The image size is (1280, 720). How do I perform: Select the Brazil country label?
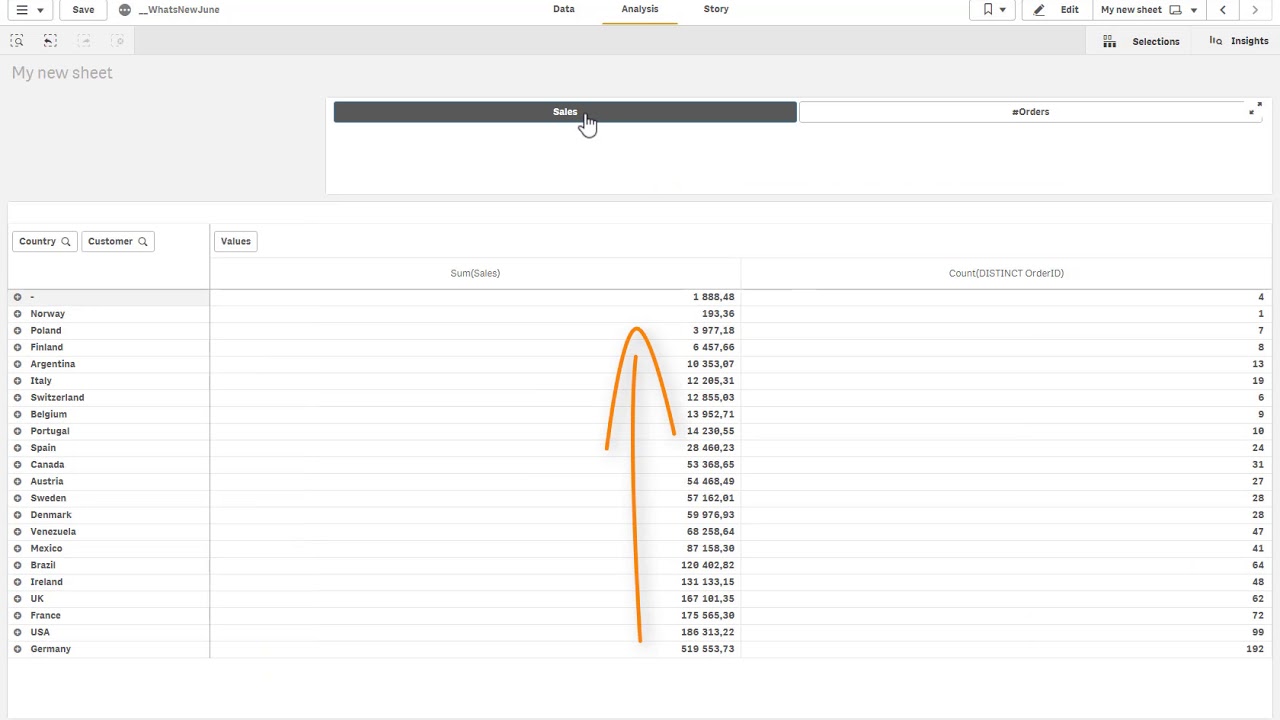[x=43, y=565]
